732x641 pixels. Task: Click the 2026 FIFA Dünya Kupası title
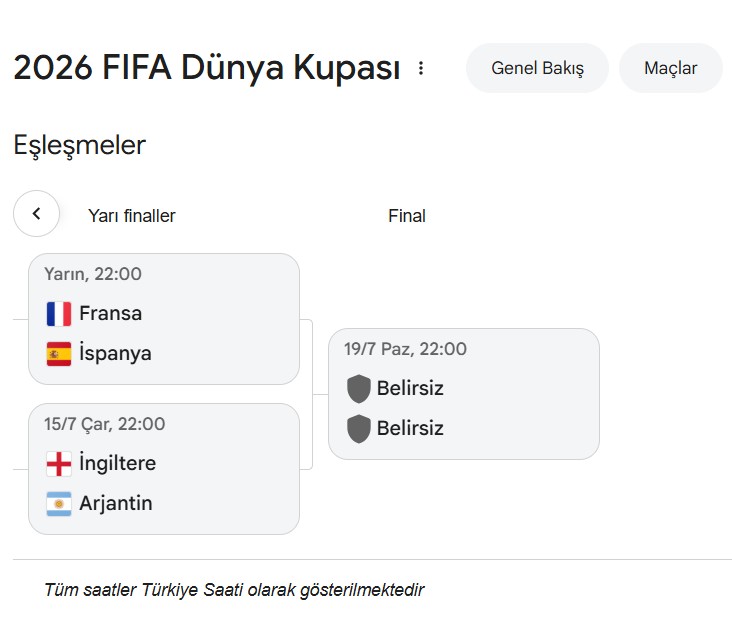pyautogui.click(x=207, y=68)
